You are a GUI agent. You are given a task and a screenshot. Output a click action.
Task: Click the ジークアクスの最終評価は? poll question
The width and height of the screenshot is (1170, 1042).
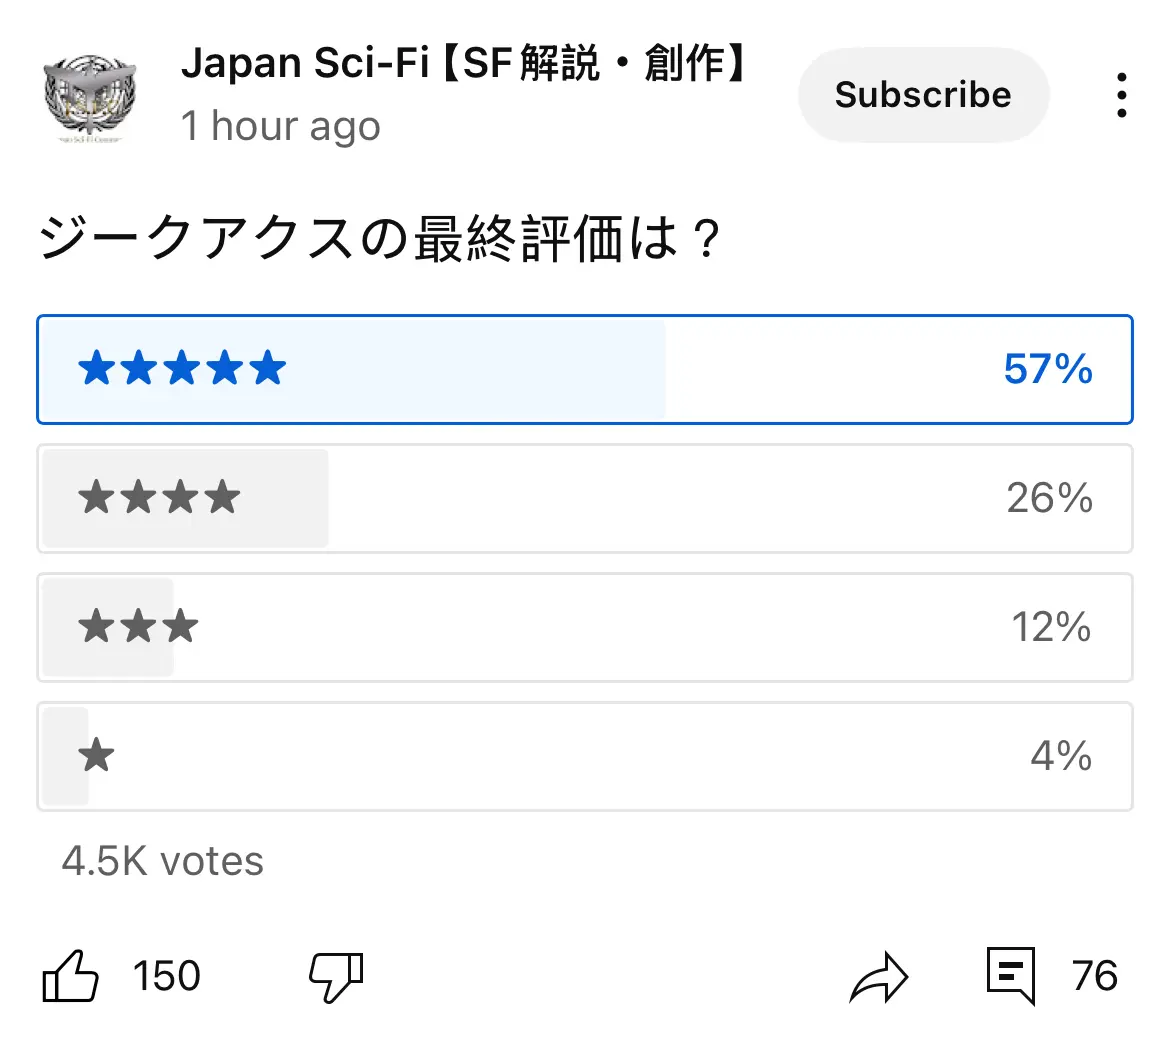pos(380,239)
